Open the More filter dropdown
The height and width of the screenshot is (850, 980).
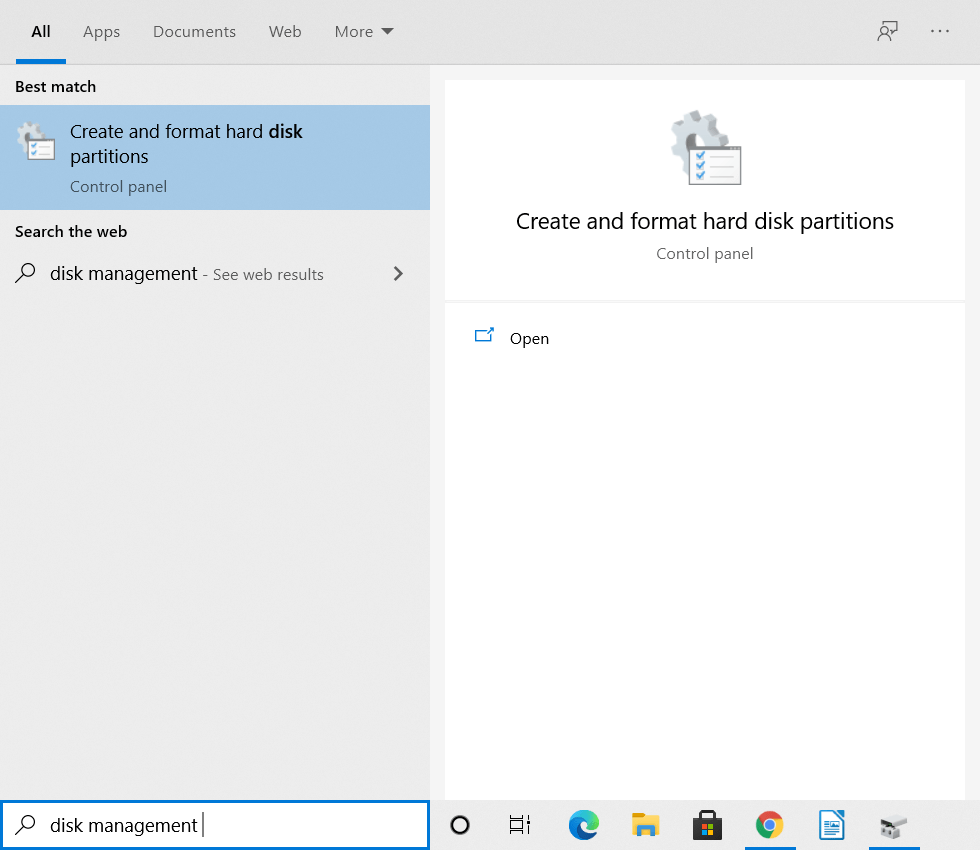363,31
